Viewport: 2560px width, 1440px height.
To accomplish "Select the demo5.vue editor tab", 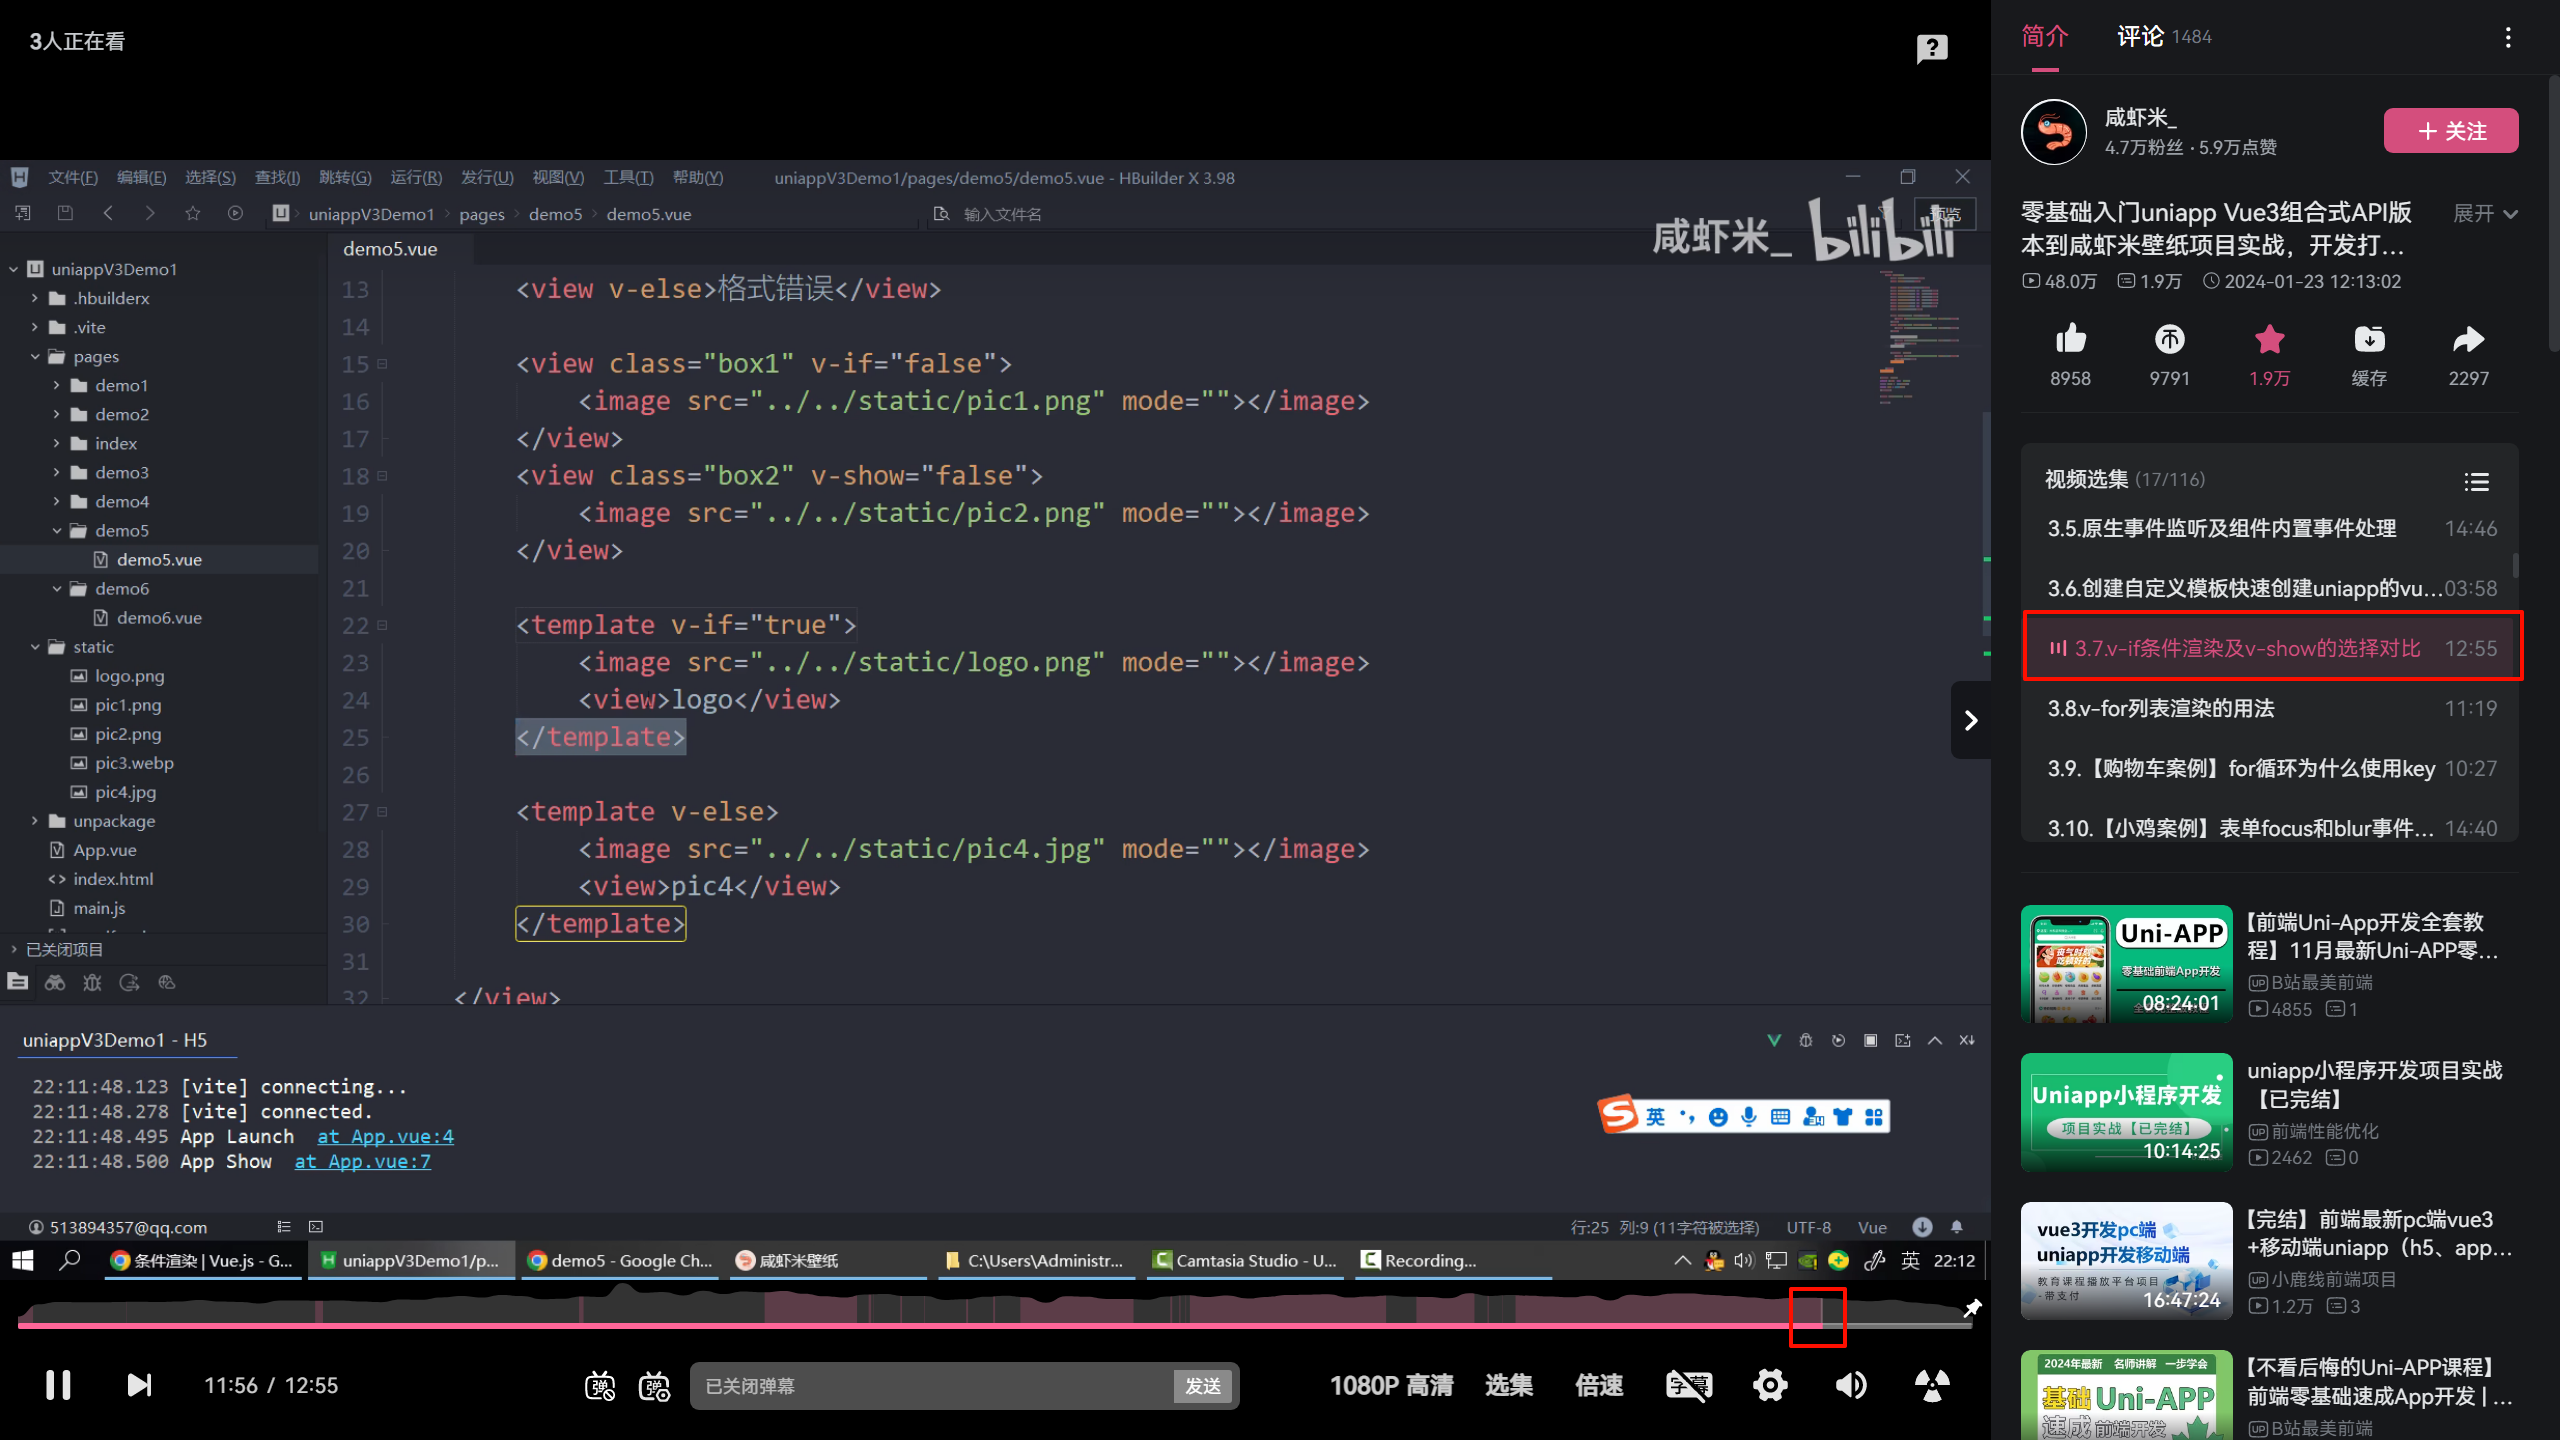I will pyautogui.click(x=390, y=249).
